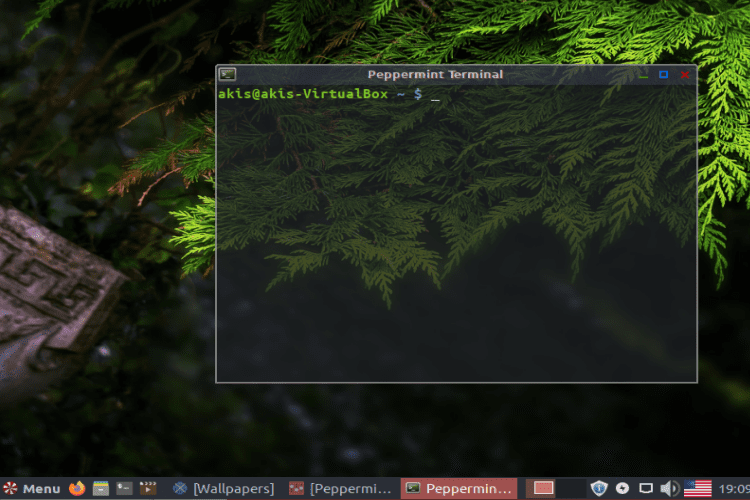This screenshot has height=500, width=750.
Task: Click the Peppermint Terminal title text
Action: click(435, 74)
